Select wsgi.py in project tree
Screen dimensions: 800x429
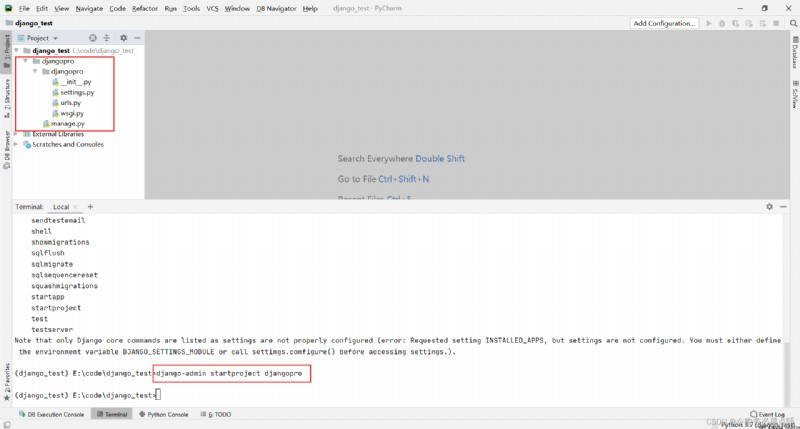click(68, 113)
